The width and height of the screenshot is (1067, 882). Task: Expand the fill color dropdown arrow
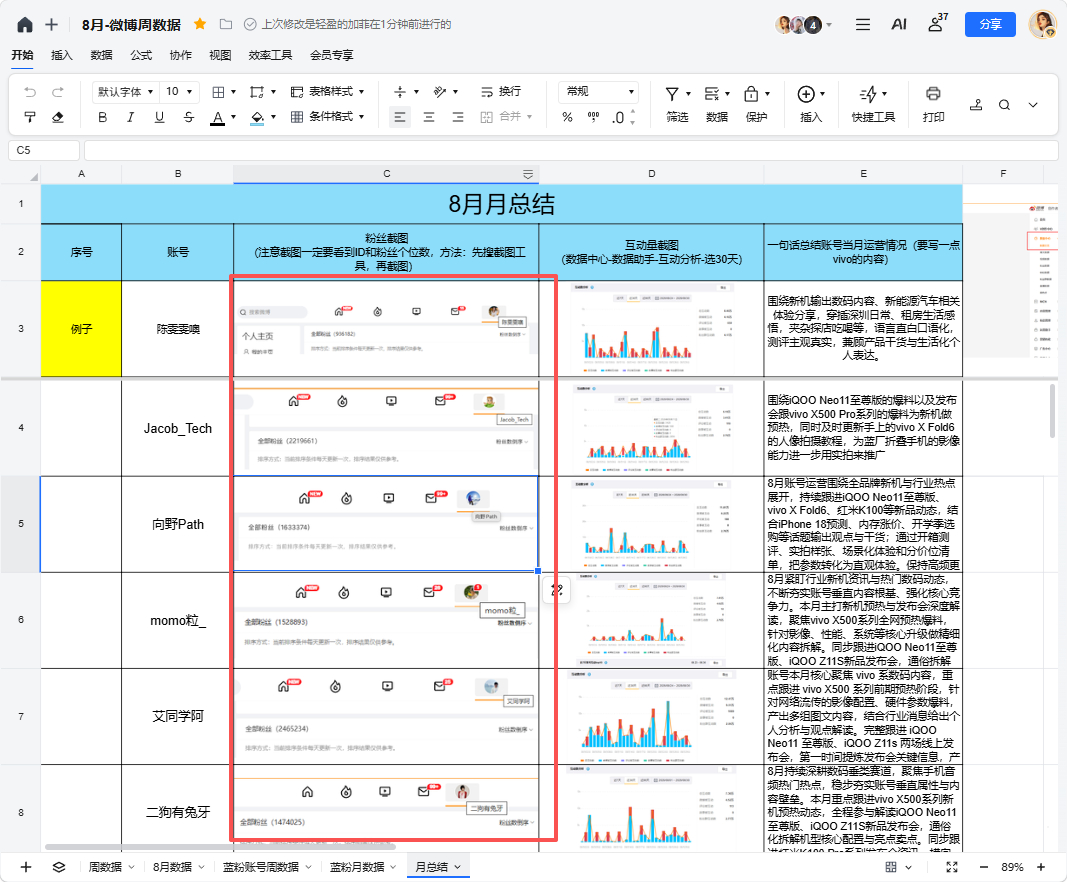[x=274, y=117]
